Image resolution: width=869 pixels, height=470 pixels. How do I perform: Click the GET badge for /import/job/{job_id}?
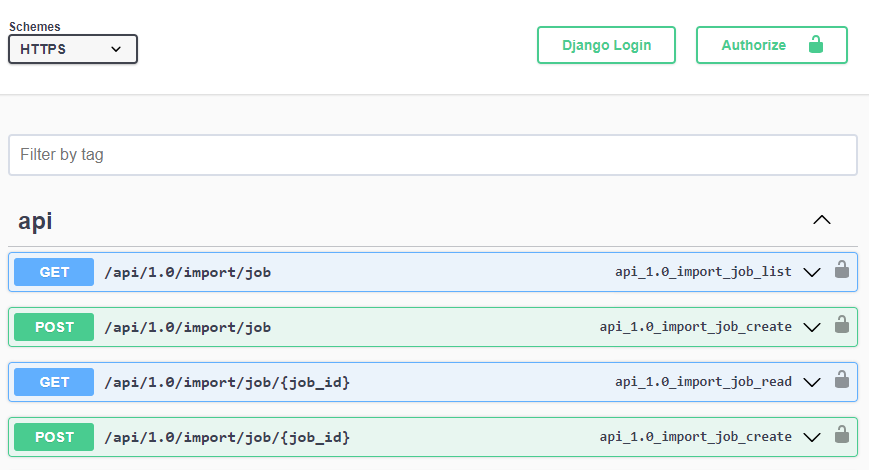coord(54,382)
